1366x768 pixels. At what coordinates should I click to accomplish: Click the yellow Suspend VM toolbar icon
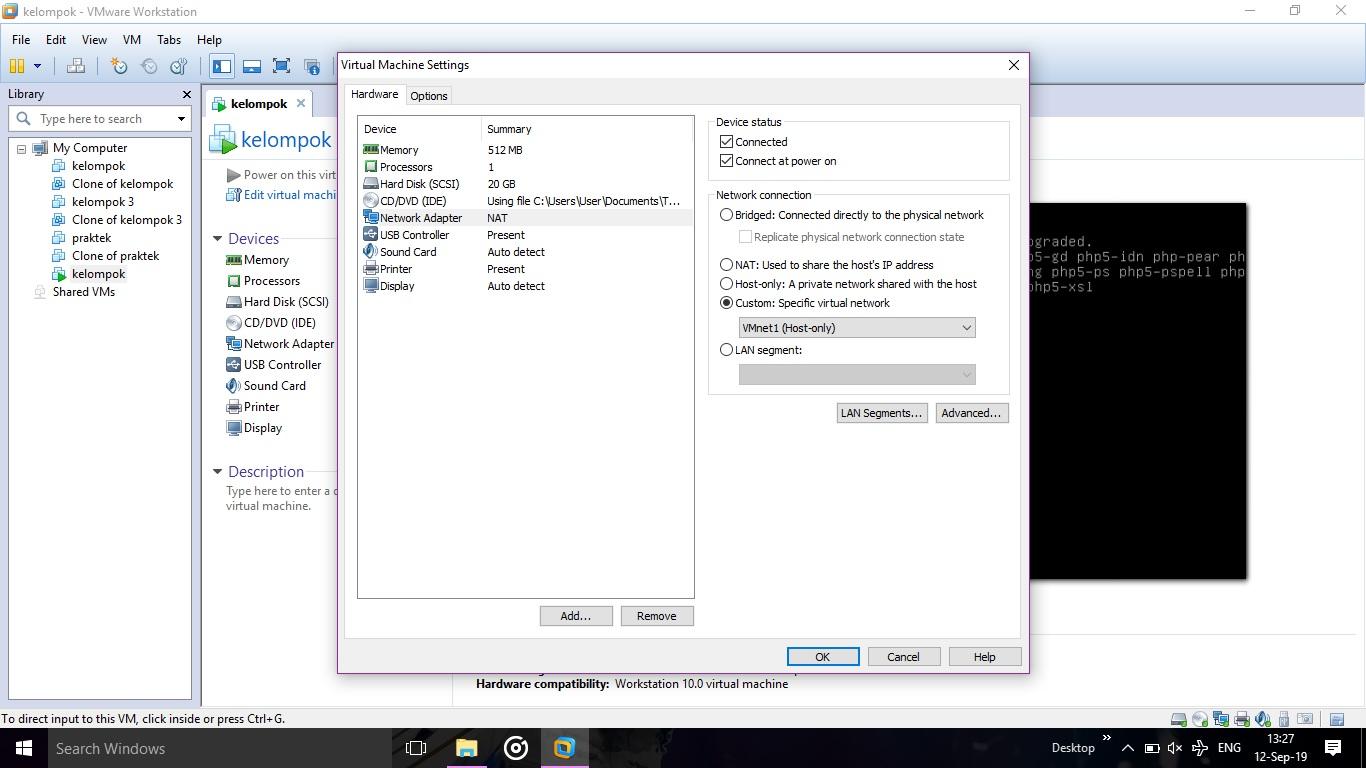pos(16,66)
